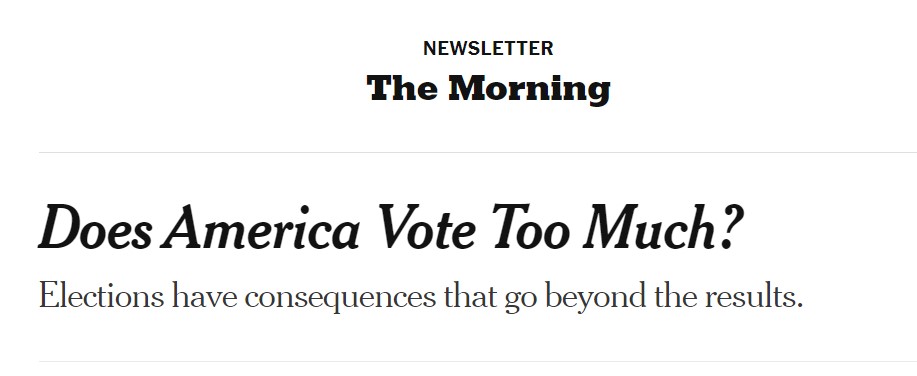Viewport: 917px width, 376px height.
Task: Click the word "Elections" in the subheadline
Action: click(101, 296)
